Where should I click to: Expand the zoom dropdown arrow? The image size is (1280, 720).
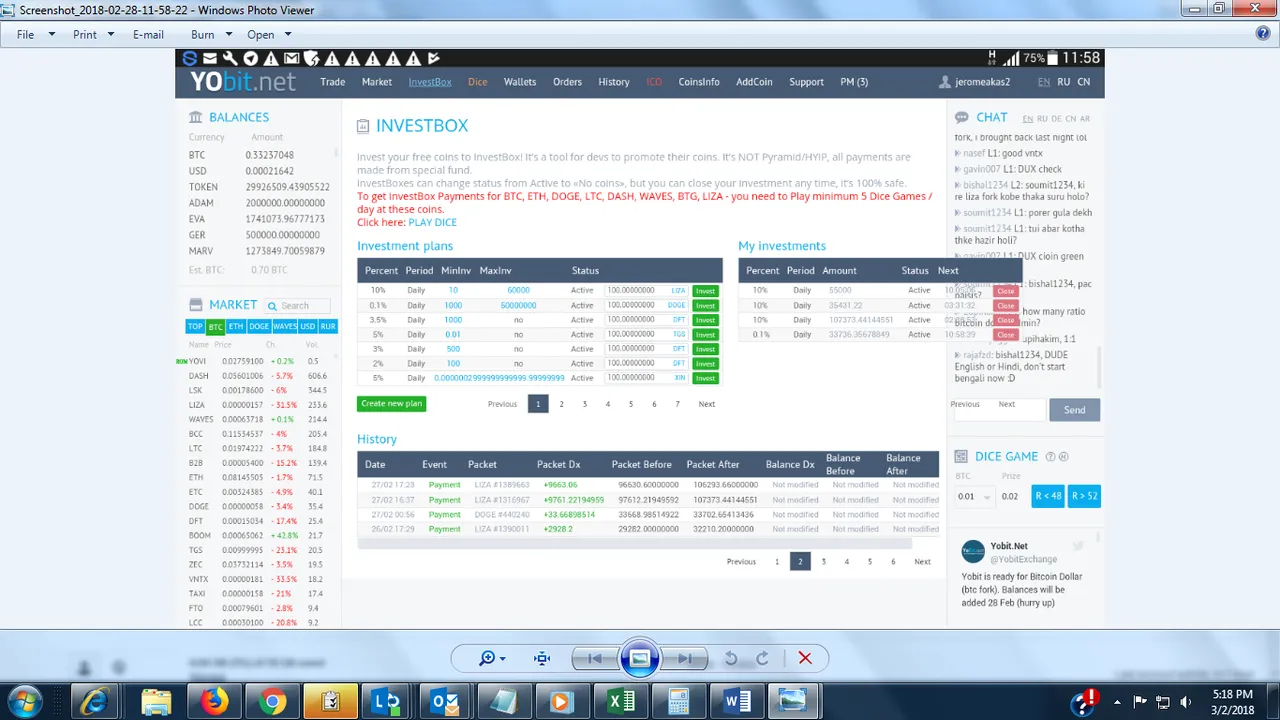(x=502, y=658)
